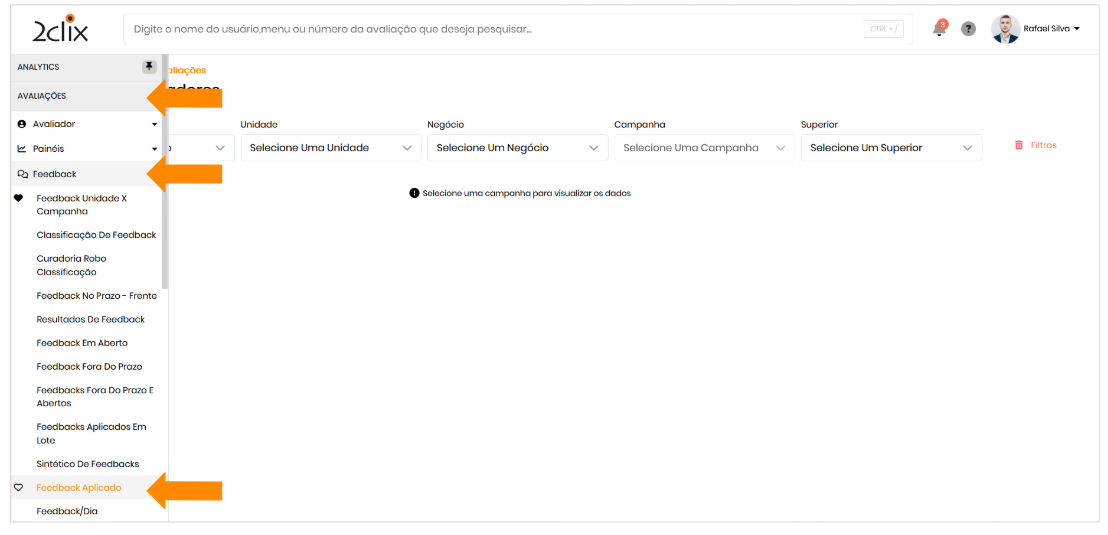Open the Selecione Um Superior dropdown

890,148
